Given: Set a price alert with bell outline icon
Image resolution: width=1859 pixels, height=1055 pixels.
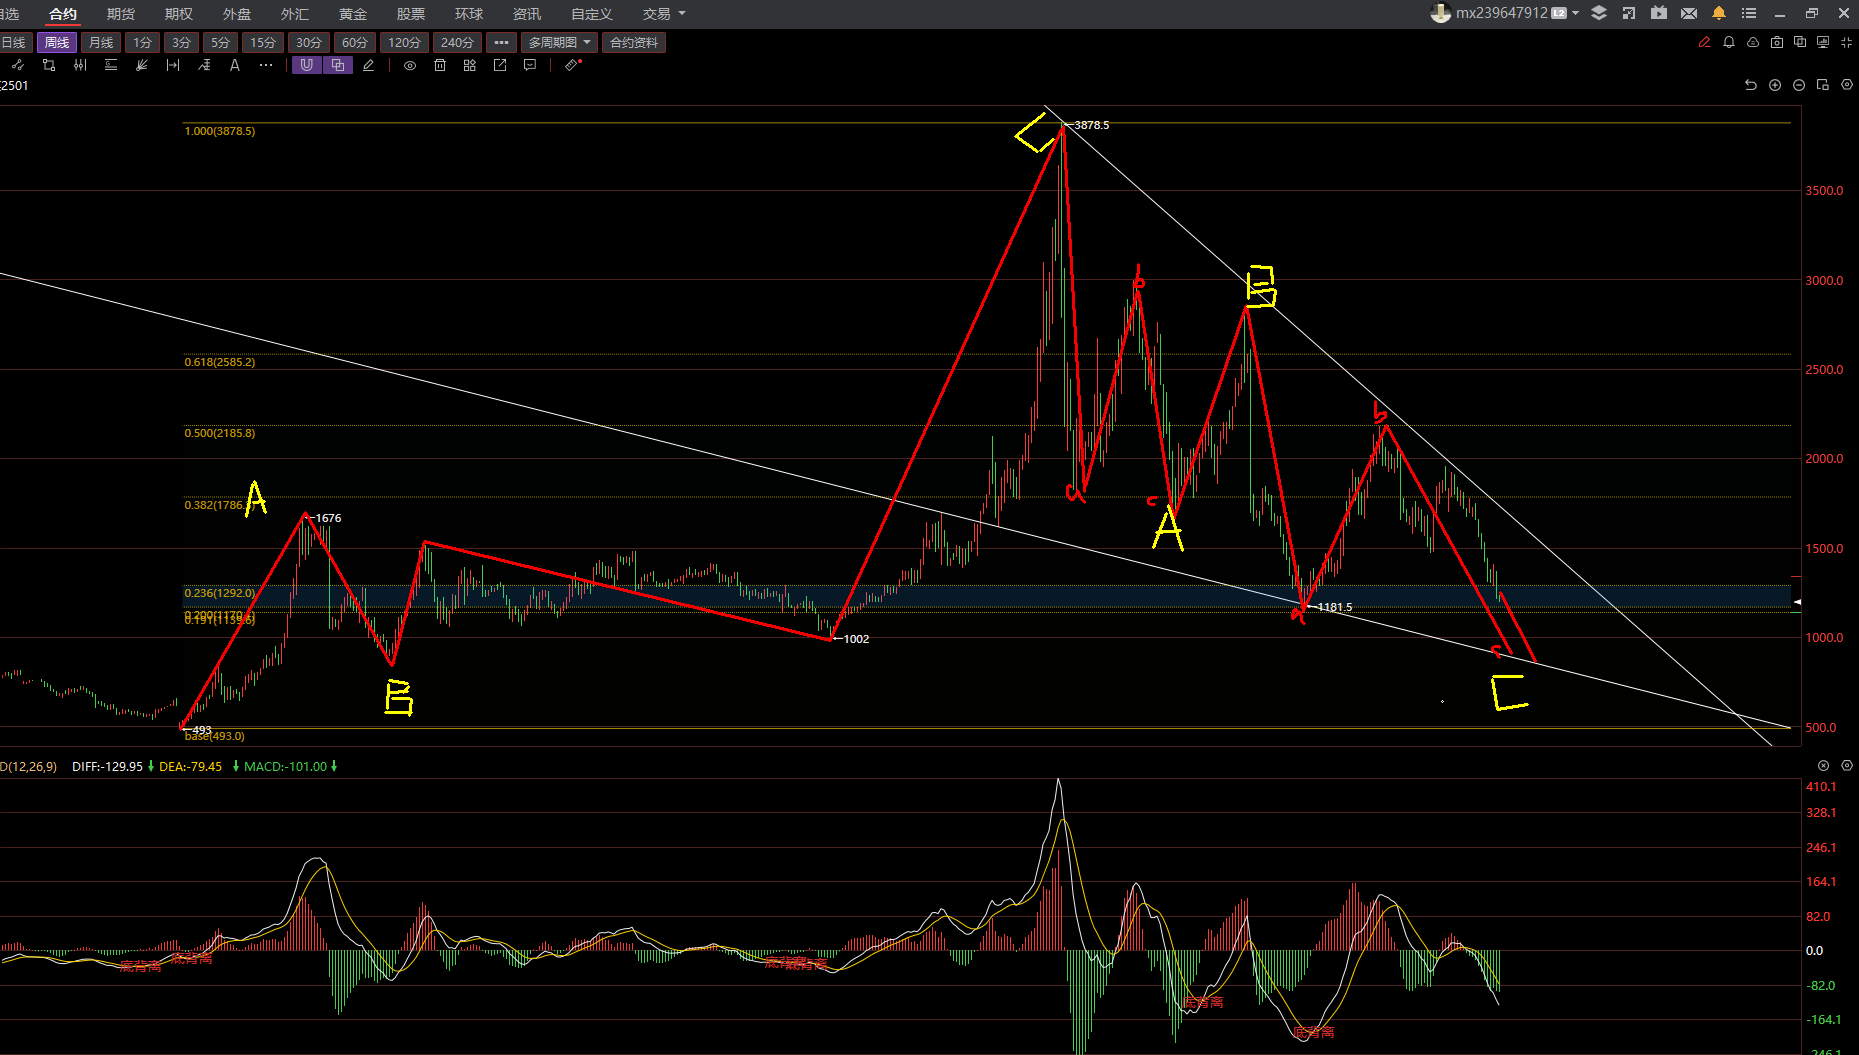Looking at the screenshot, I should coord(1729,42).
